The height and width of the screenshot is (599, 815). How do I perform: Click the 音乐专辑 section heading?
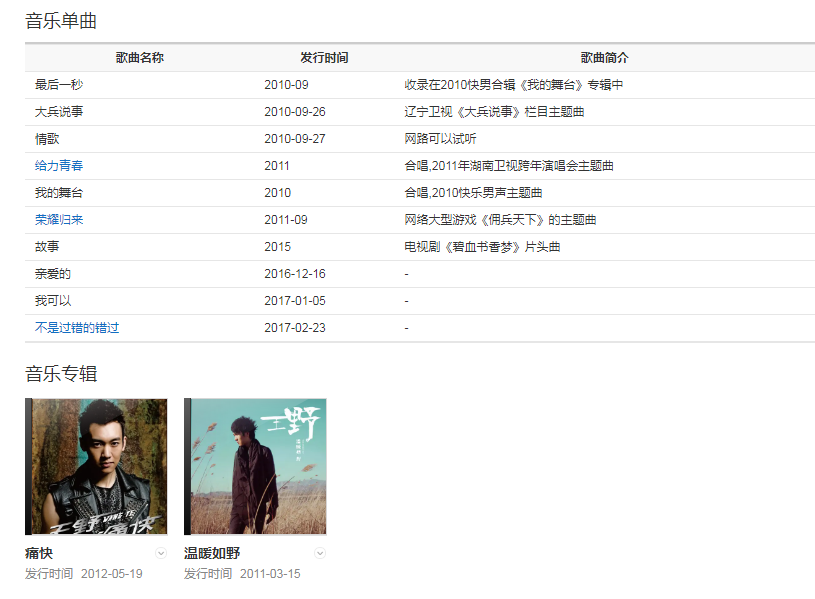tap(61, 374)
